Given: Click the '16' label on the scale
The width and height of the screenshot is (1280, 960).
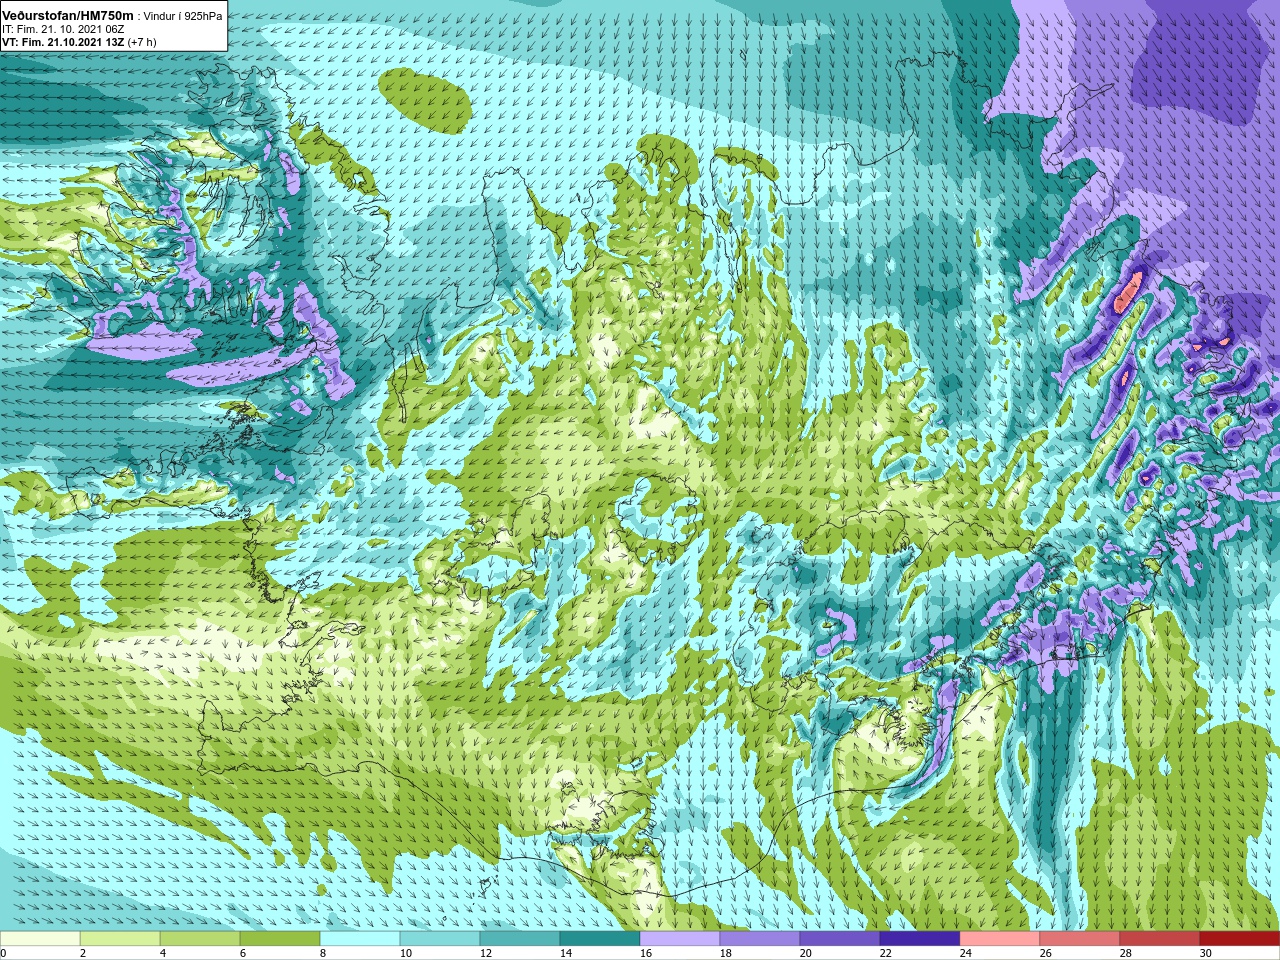Looking at the screenshot, I should tap(646, 953).
